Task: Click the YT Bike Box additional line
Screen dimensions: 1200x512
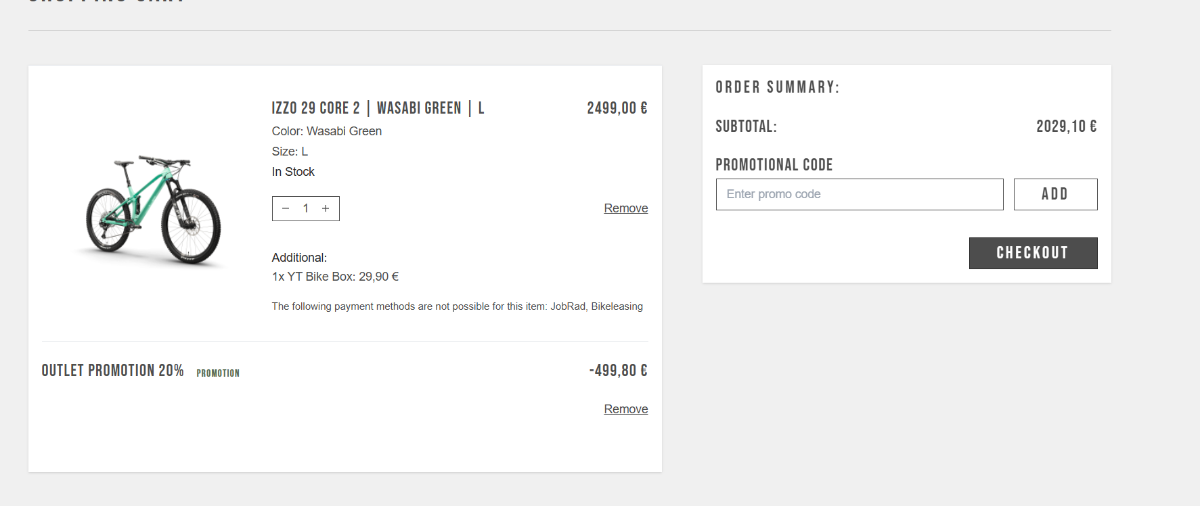Action: tap(335, 277)
